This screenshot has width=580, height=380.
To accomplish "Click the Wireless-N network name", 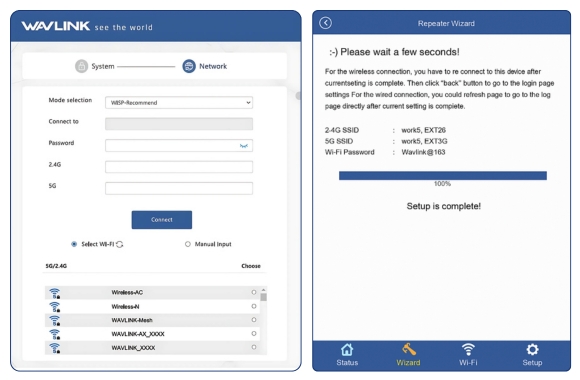I will [x=125, y=306].
